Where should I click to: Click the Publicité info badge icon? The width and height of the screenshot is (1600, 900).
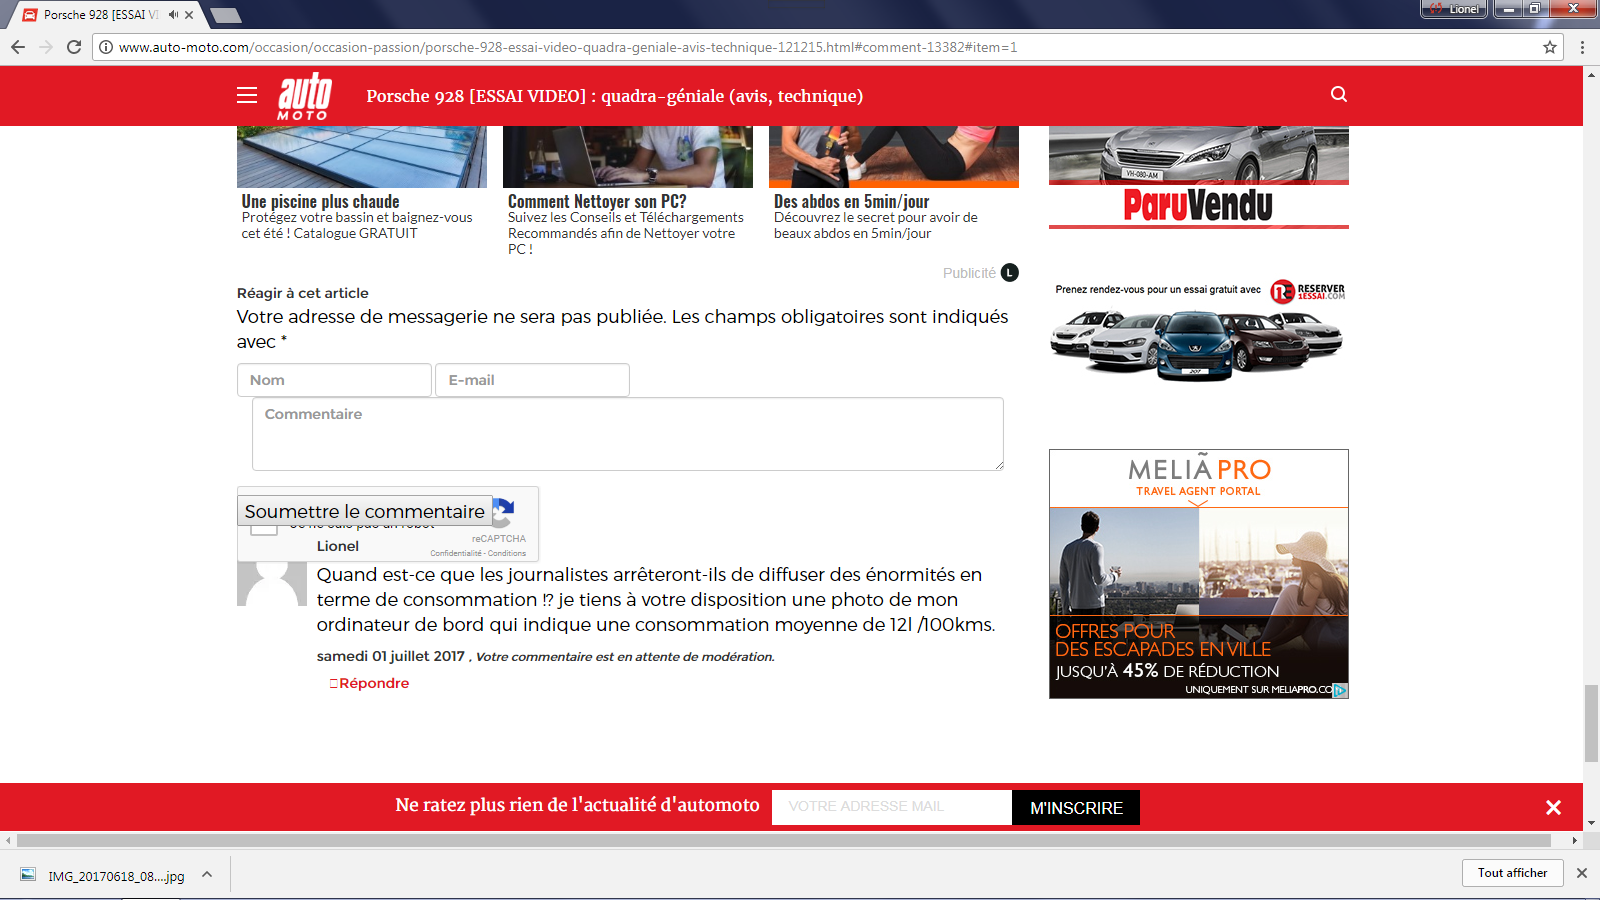1010,272
